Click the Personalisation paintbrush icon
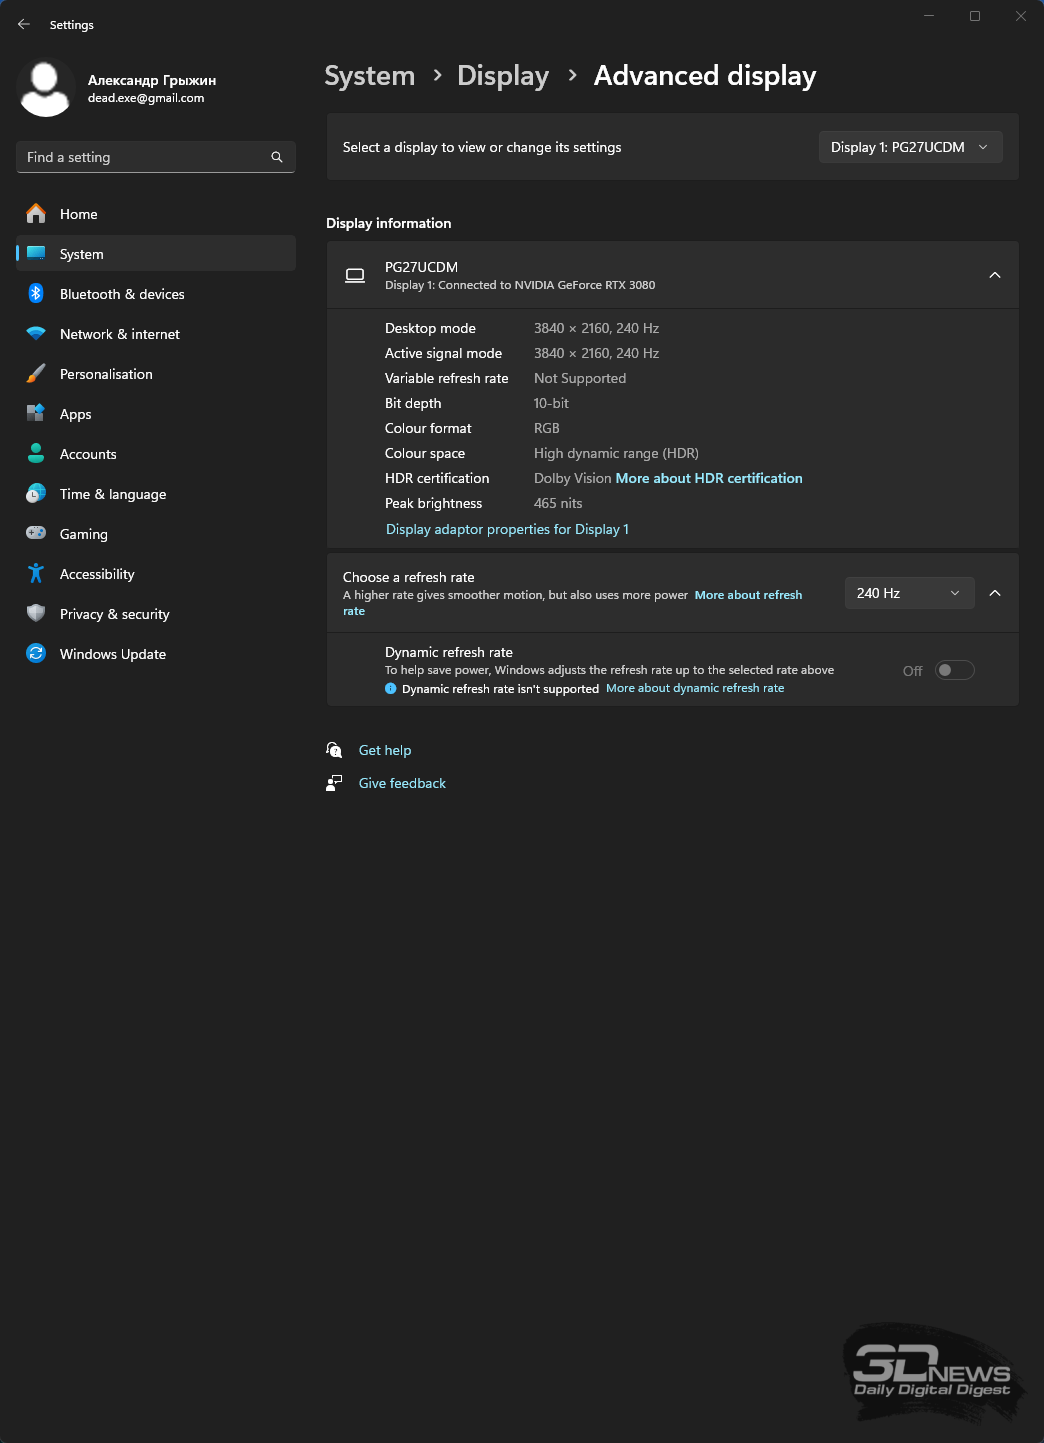Image resolution: width=1044 pixels, height=1443 pixels. click(36, 373)
